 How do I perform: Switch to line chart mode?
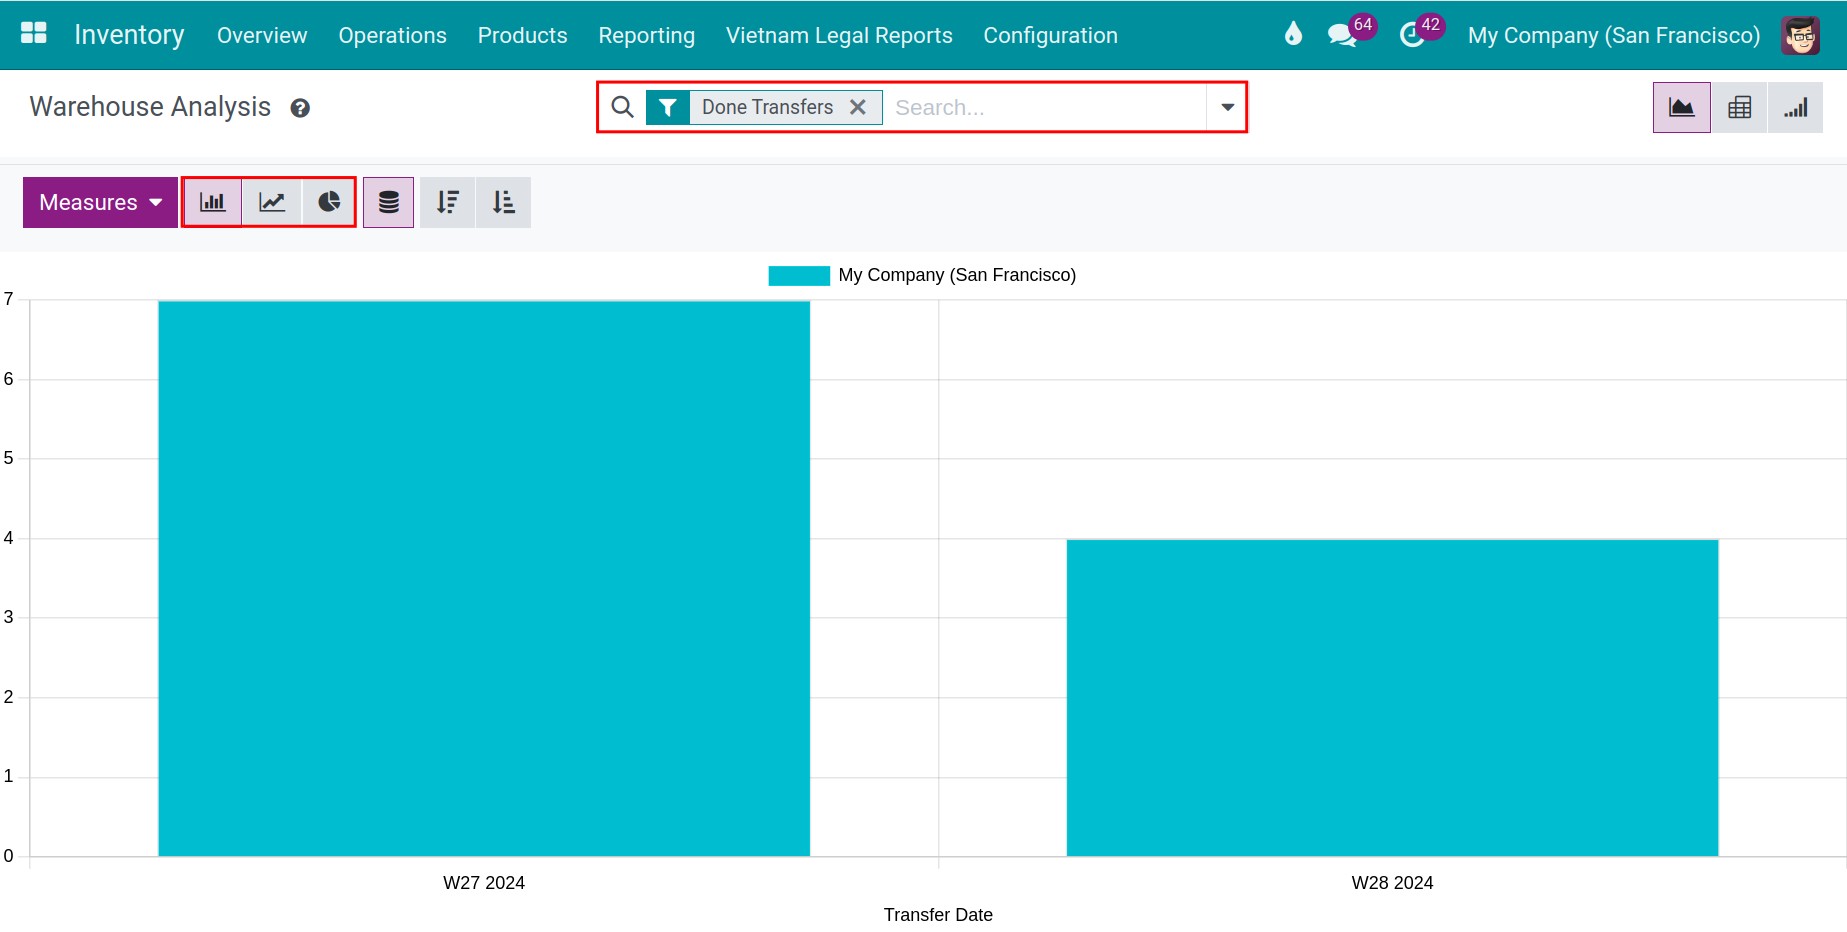272,202
